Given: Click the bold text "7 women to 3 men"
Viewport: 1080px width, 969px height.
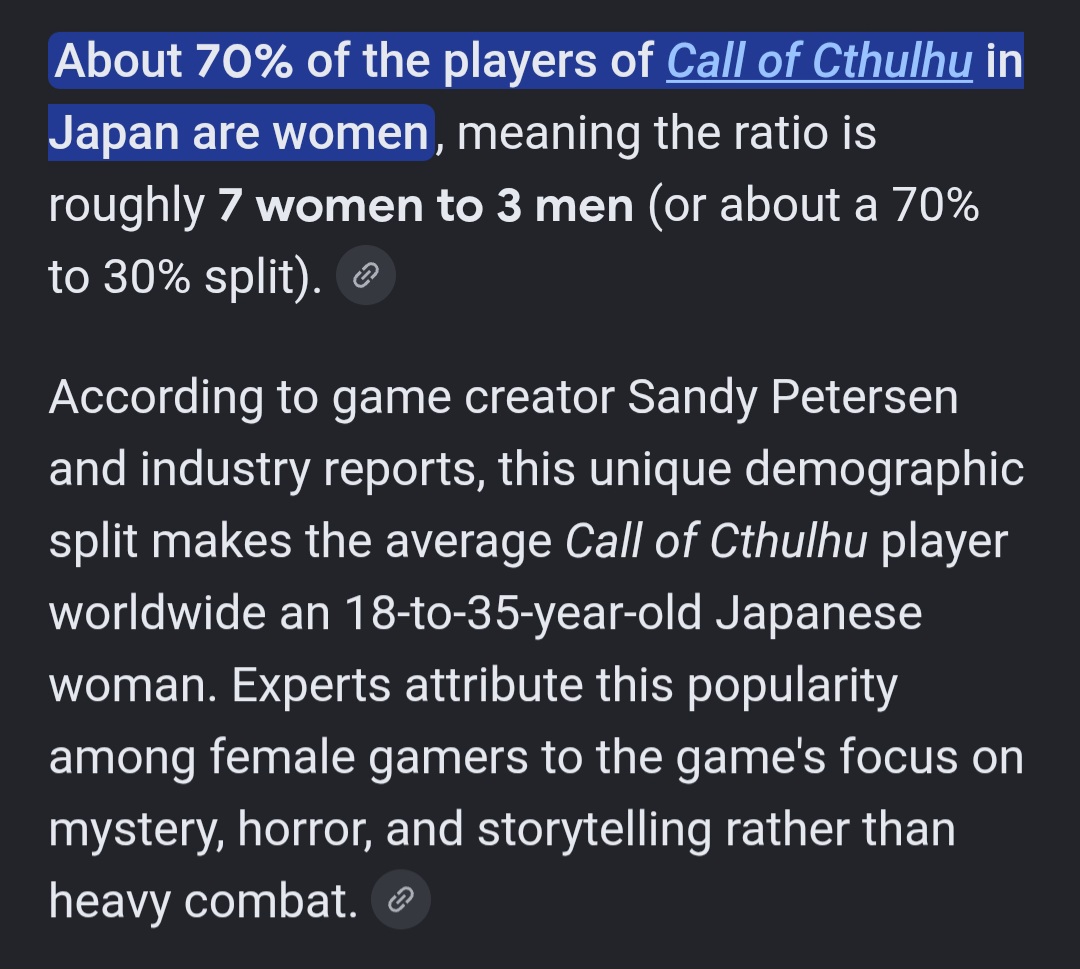Looking at the screenshot, I should click(426, 205).
